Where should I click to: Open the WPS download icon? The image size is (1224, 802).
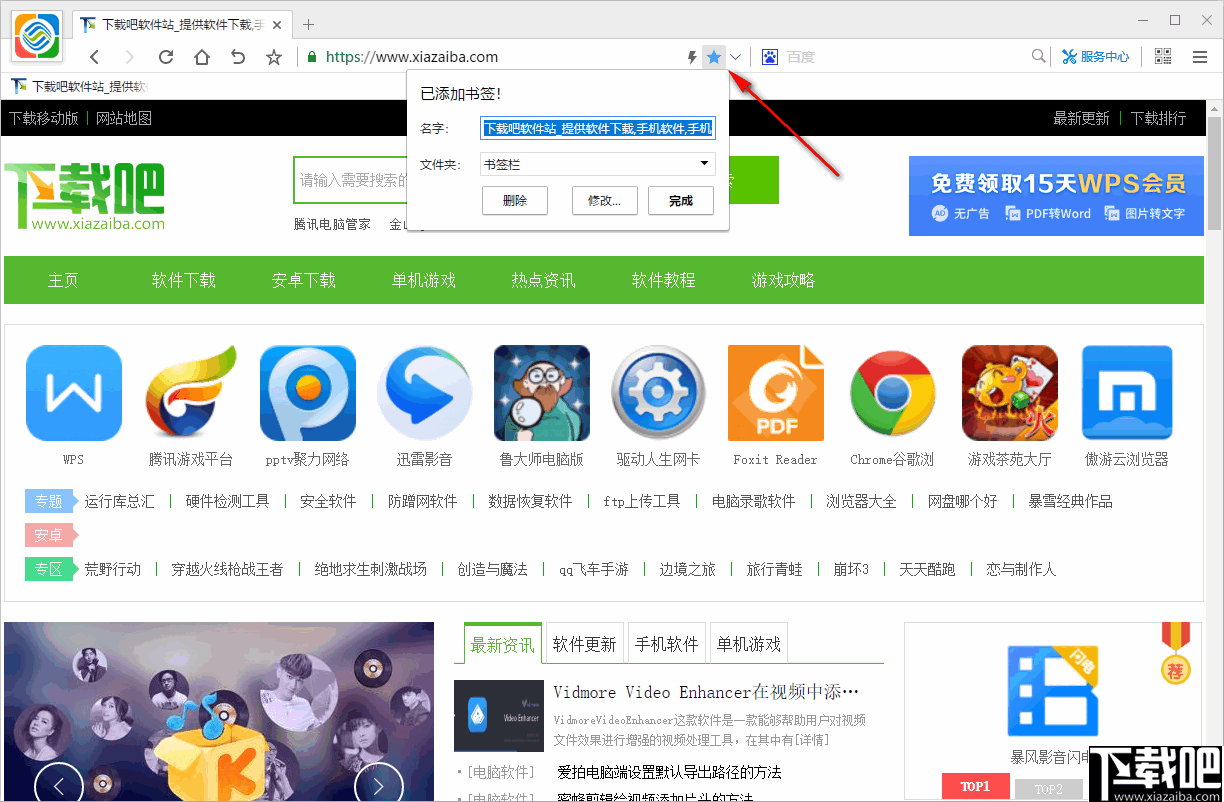[74, 393]
